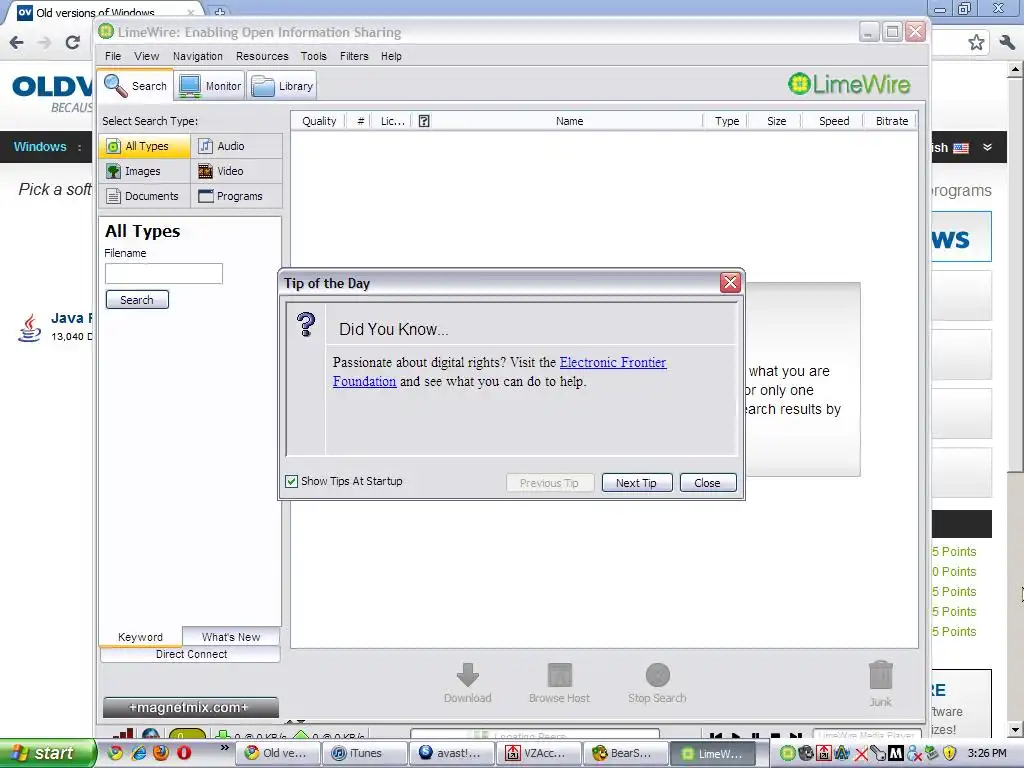Switch to the Keyword tab
The height and width of the screenshot is (768, 1024).
pyautogui.click(x=140, y=637)
